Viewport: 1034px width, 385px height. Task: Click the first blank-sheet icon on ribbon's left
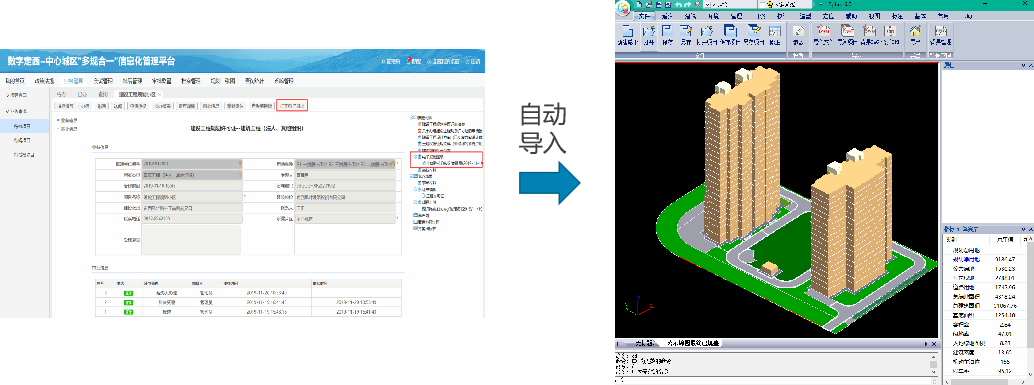pyautogui.click(x=628, y=30)
